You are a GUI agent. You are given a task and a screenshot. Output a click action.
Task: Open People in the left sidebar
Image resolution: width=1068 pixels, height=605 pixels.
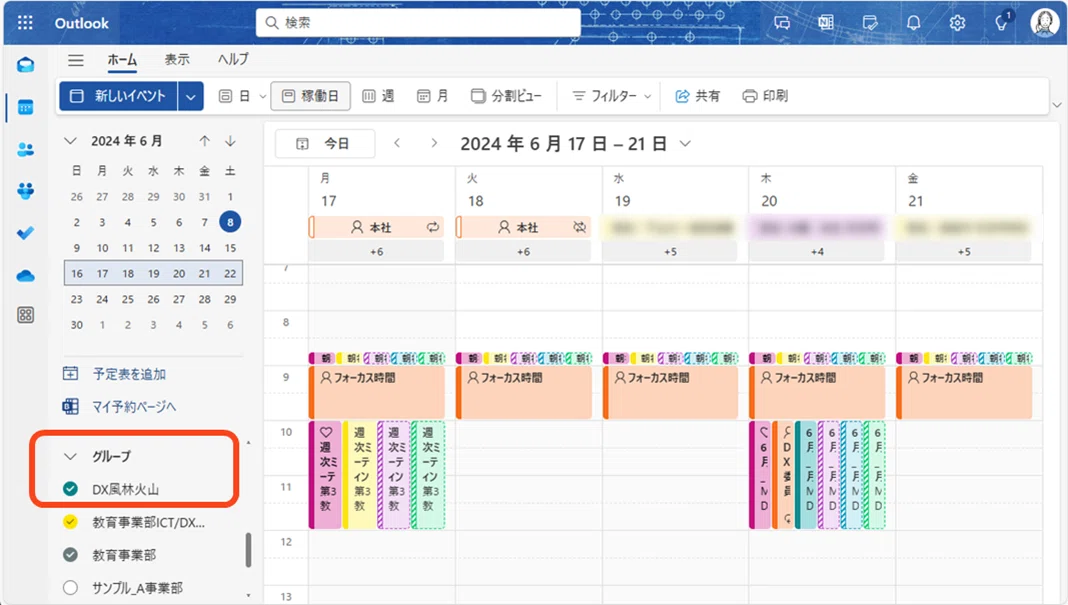26,149
